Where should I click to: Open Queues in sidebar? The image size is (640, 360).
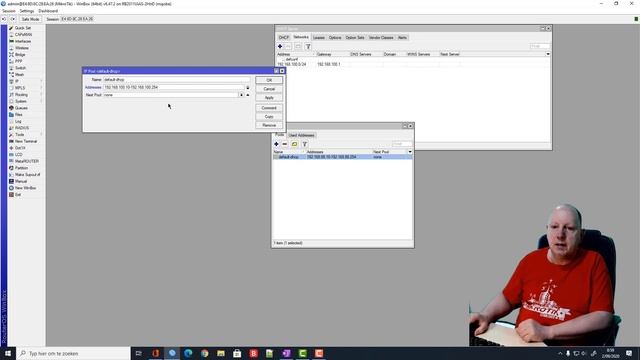[21, 108]
